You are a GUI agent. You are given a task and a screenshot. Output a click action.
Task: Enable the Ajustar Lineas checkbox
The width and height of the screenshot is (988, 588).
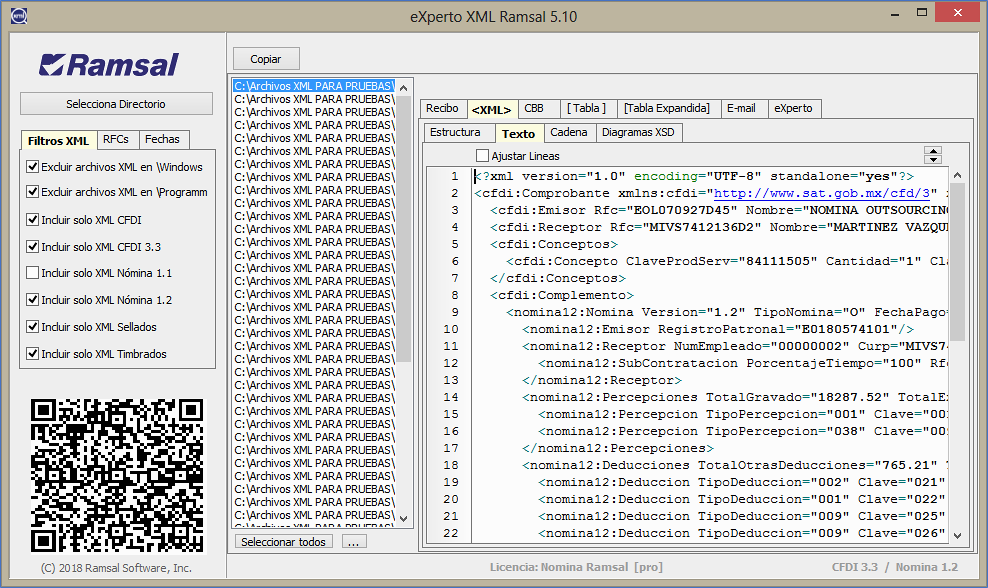[x=483, y=156]
